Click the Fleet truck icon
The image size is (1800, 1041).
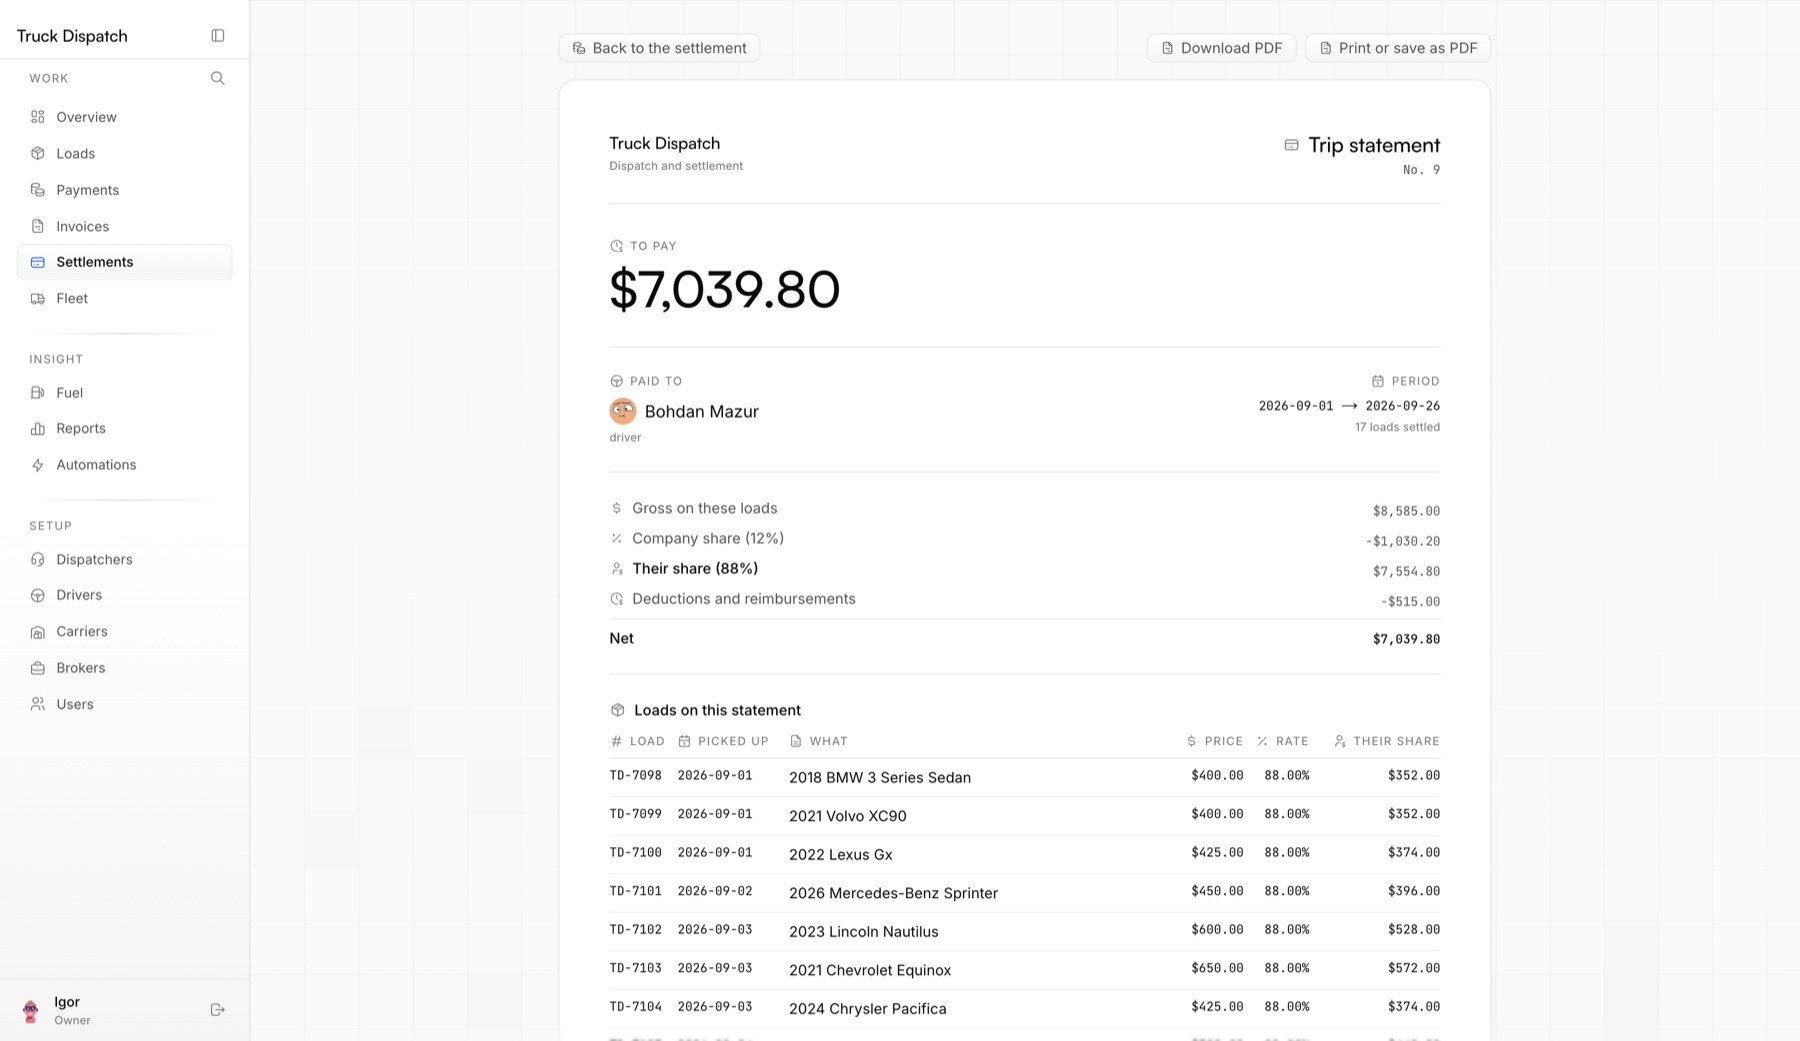[x=38, y=298]
